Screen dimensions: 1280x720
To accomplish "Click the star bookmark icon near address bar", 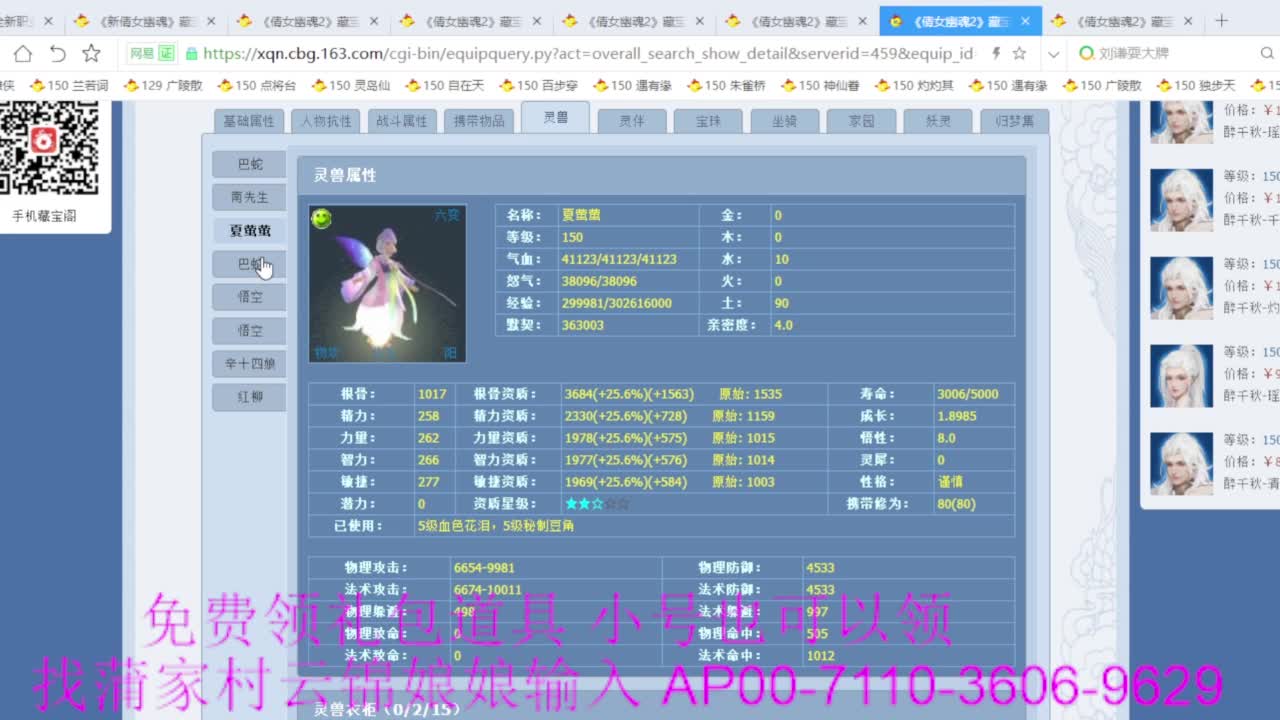I will [x=90, y=52].
